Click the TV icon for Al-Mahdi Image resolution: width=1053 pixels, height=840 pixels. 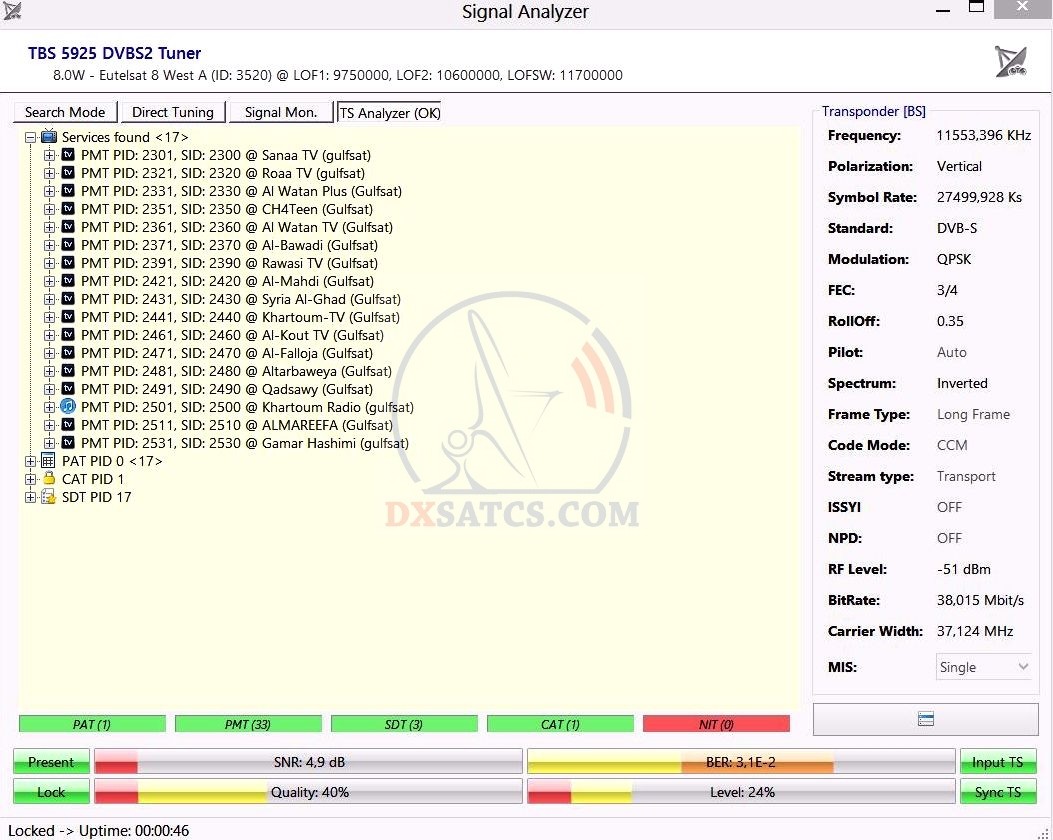(68, 281)
